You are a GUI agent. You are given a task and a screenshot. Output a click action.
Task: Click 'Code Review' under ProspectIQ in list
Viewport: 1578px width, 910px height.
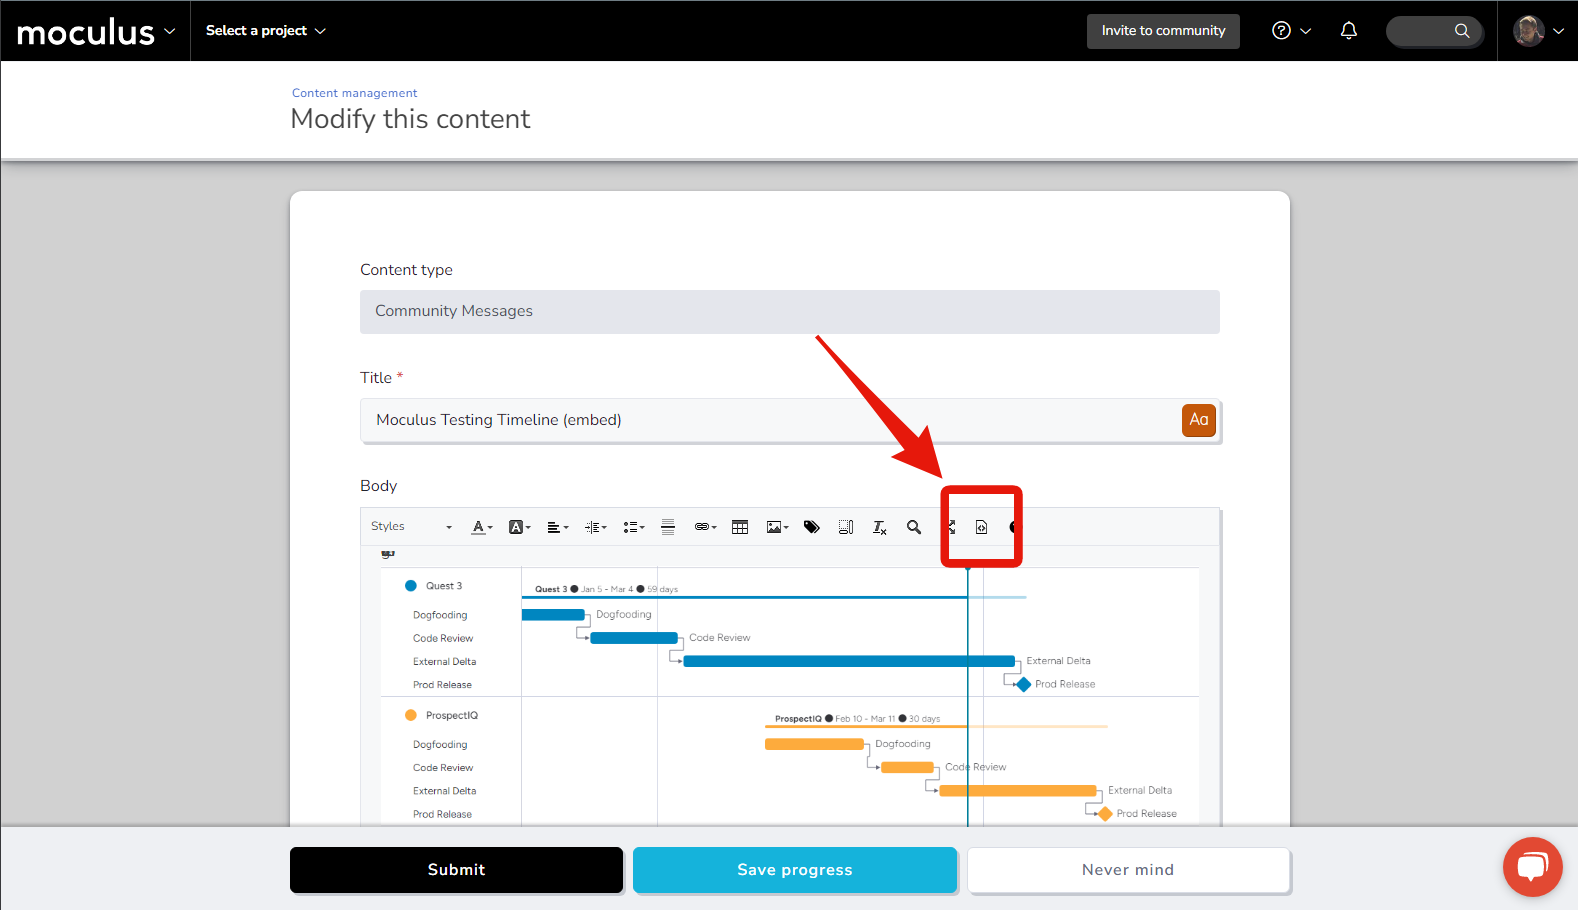[443, 768]
